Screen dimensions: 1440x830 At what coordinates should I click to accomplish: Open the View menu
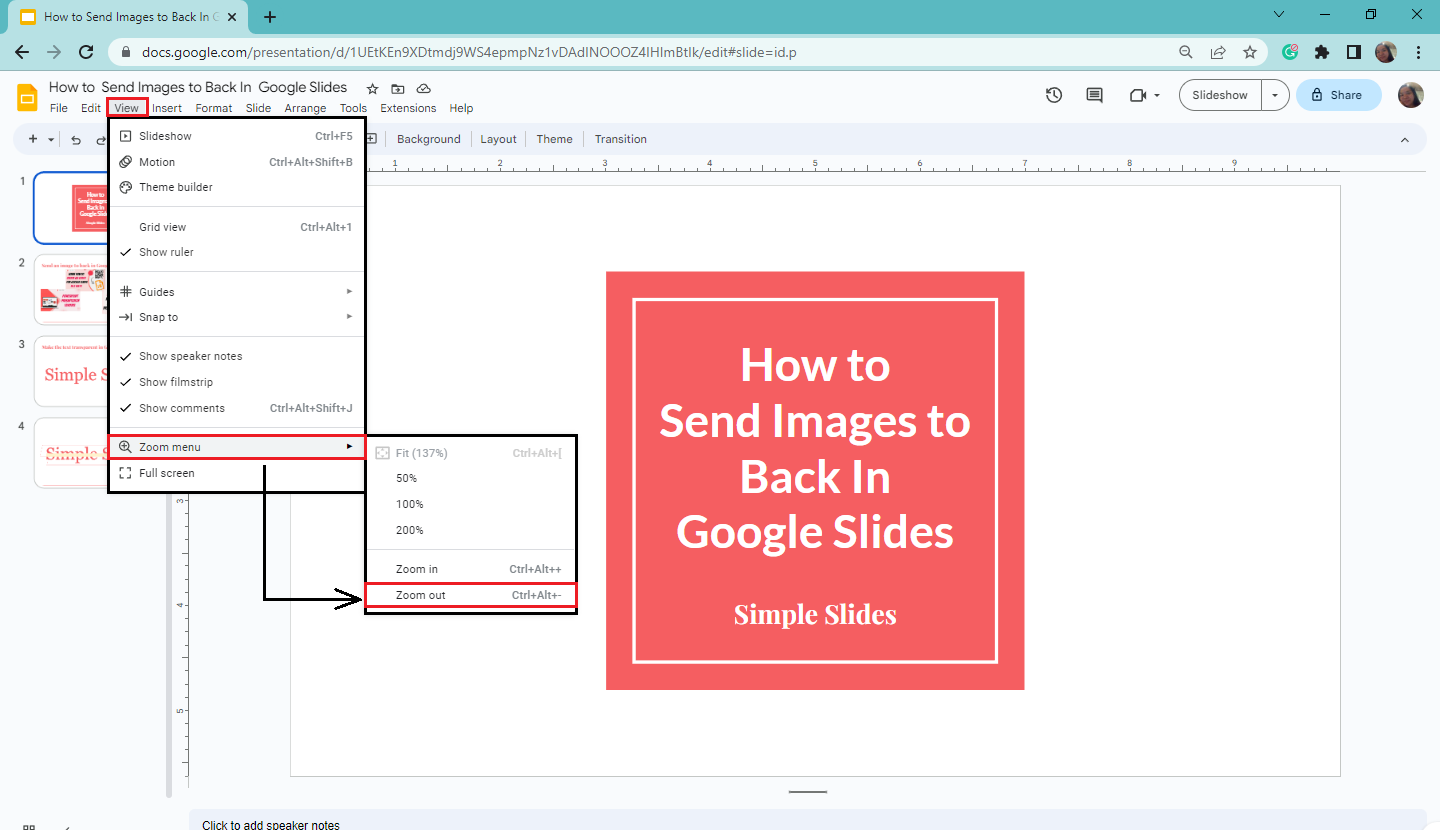coord(127,108)
